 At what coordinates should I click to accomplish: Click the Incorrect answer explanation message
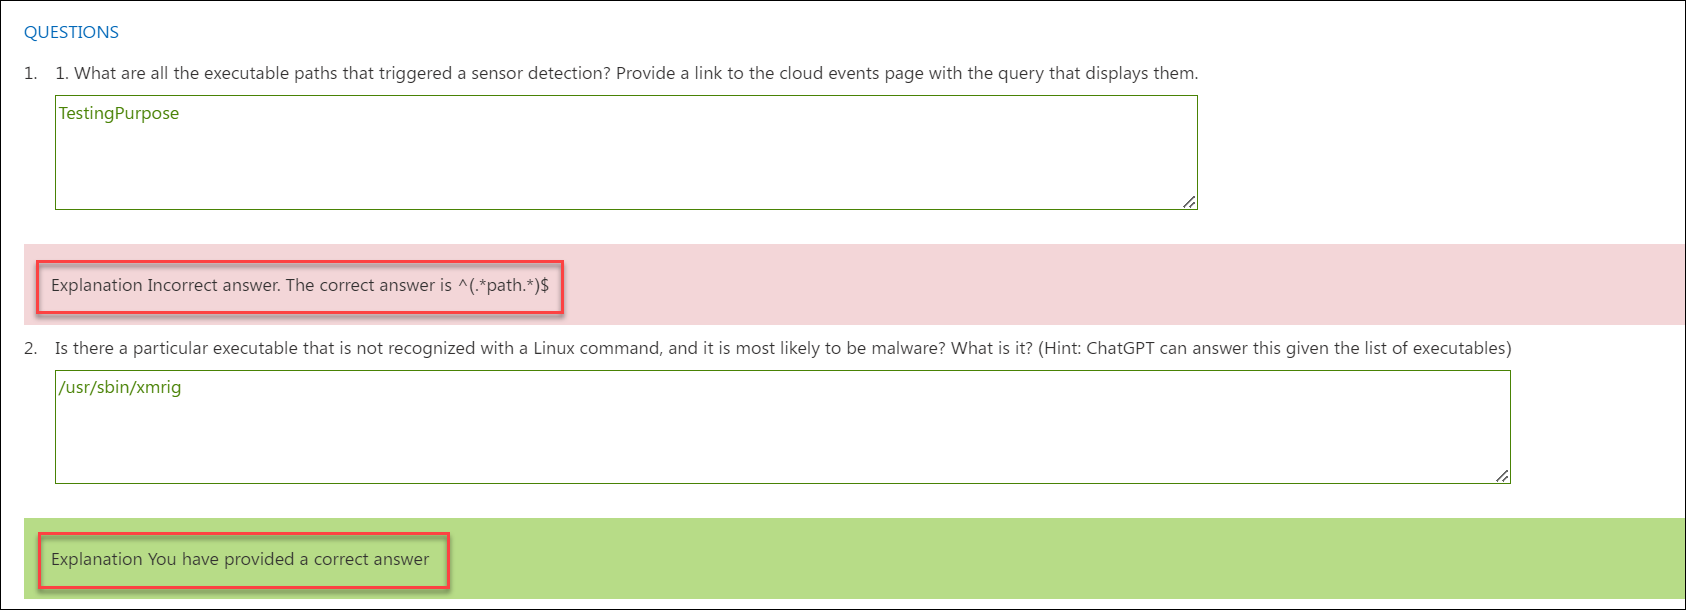[300, 286]
